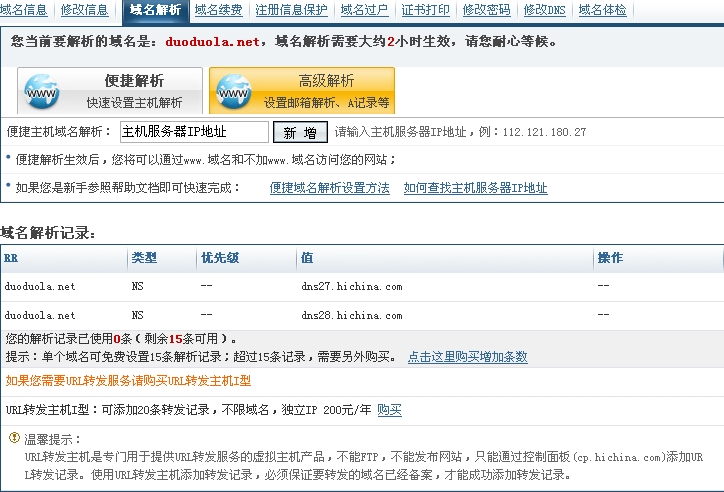Open the 修改DNS tab

546,10
